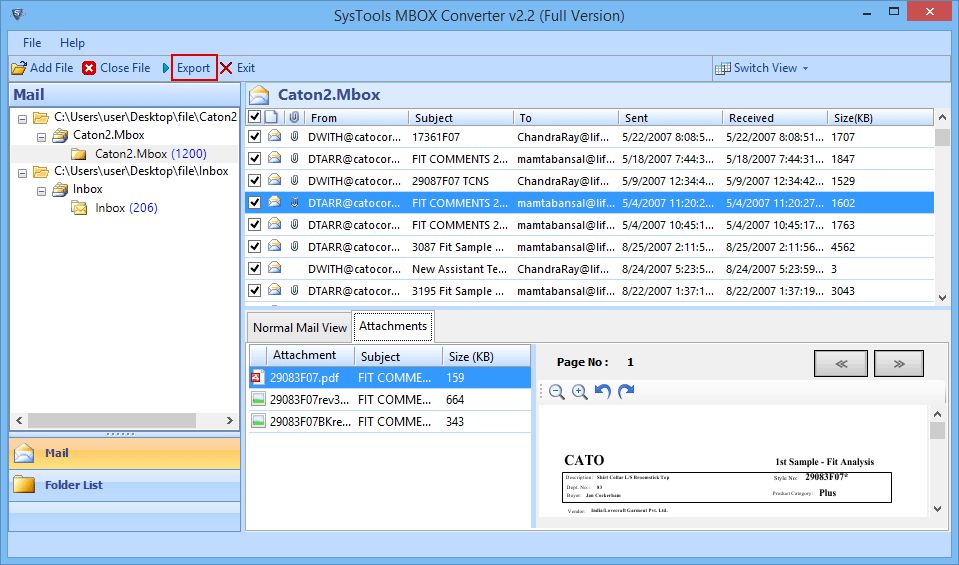
Task: Click the folder tree horizontal scroll right arrow
Action: point(230,421)
